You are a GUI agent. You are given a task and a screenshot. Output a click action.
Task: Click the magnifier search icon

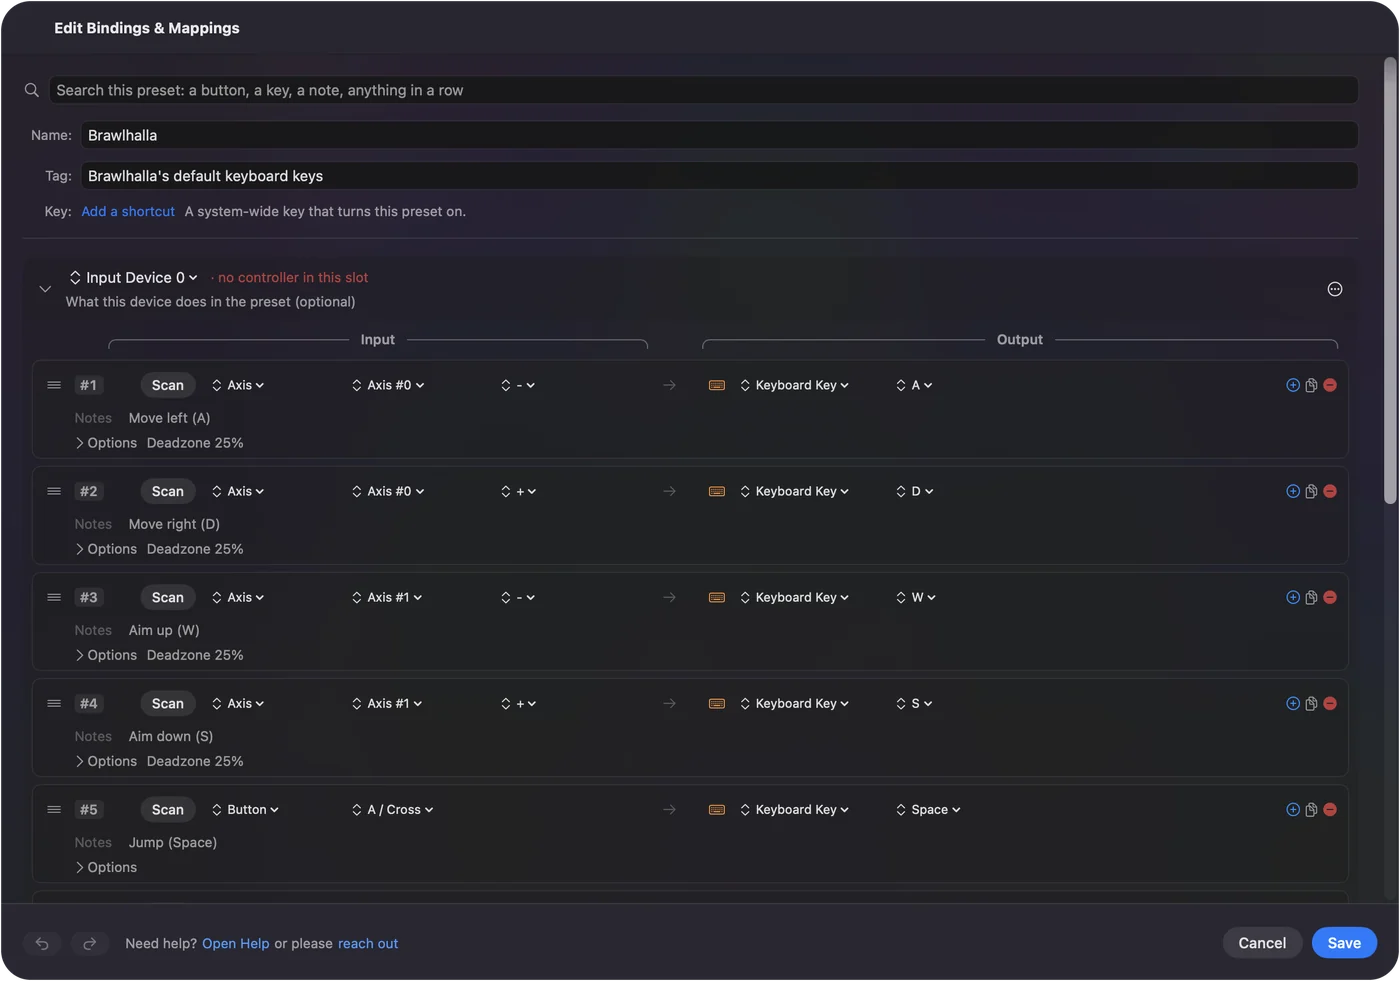[x=32, y=90]
